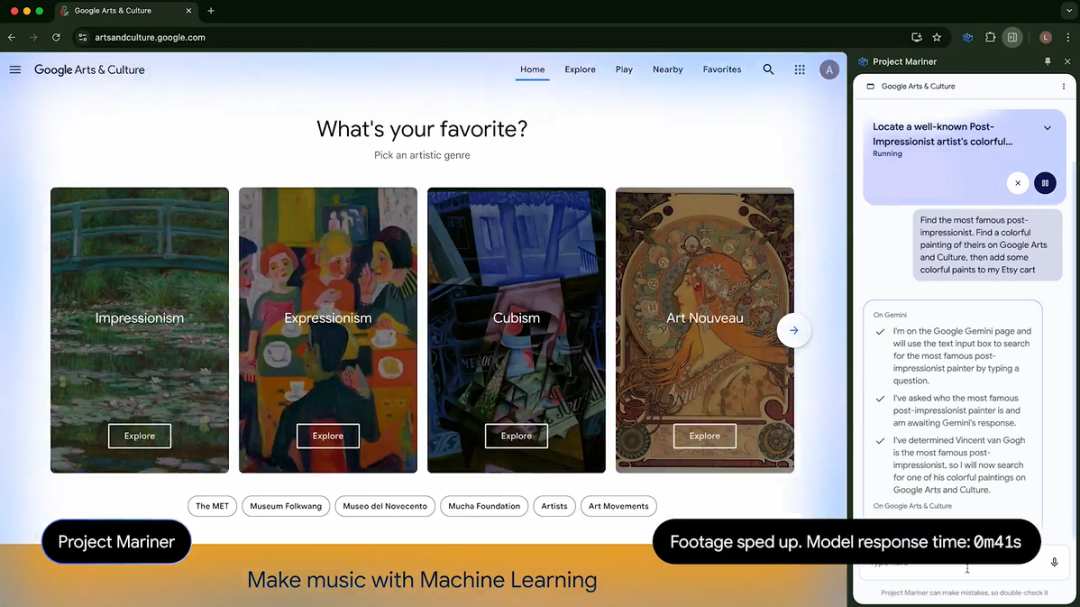This screenshot has height=607, width=1080.
Task: Collapse the running task card chevron
Action: 1048,127
